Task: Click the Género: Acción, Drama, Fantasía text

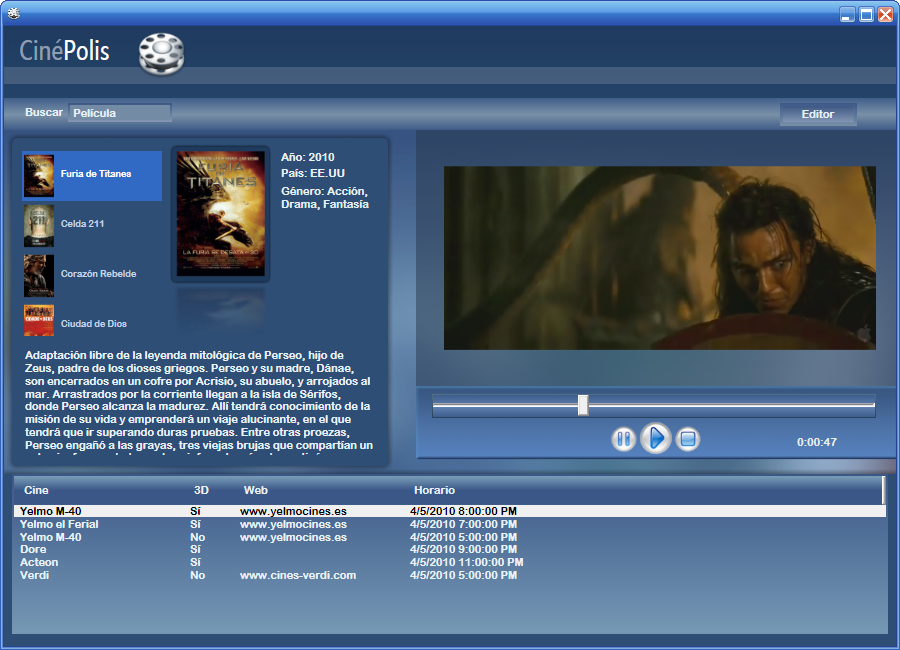Action: tap(325, 198)
